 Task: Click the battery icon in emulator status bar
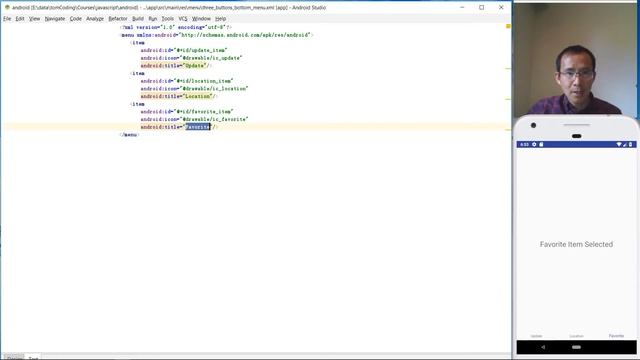coord(631,144)
